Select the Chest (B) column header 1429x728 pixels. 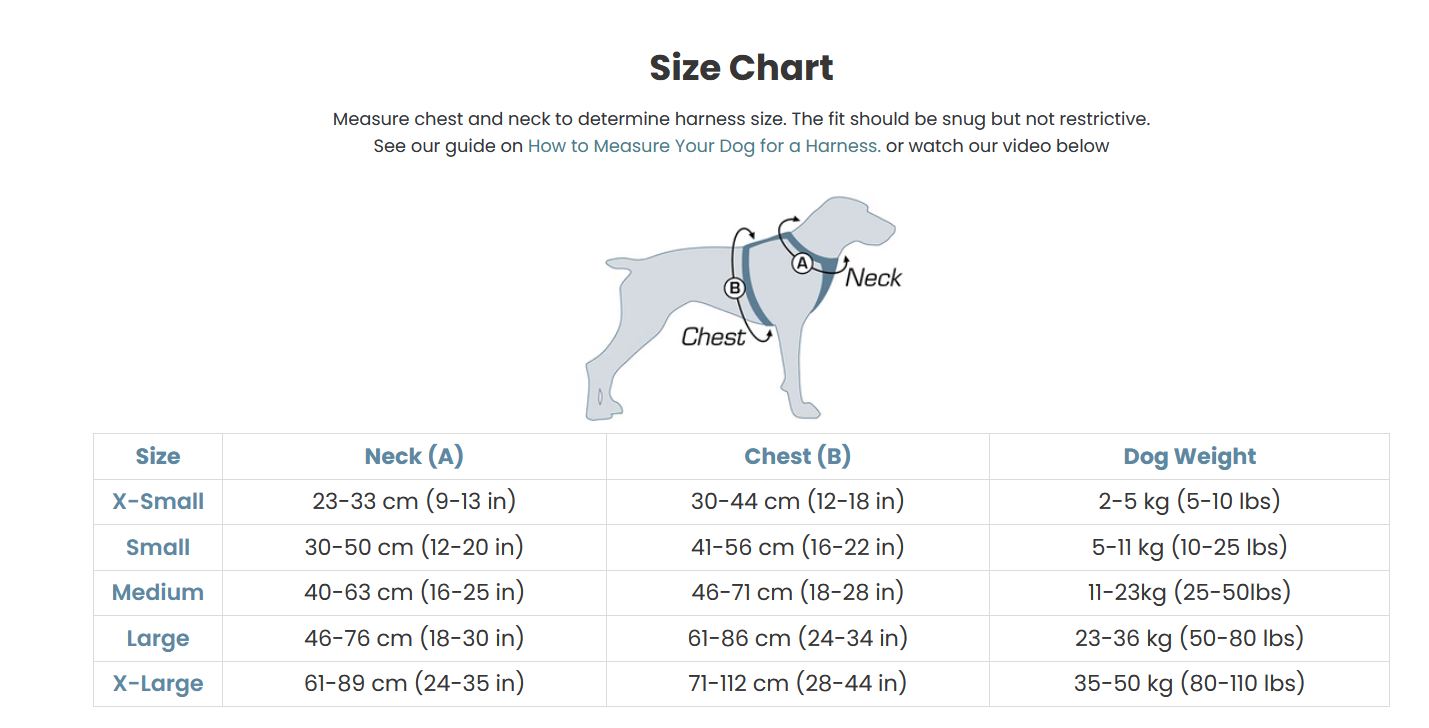click(797, 457)
